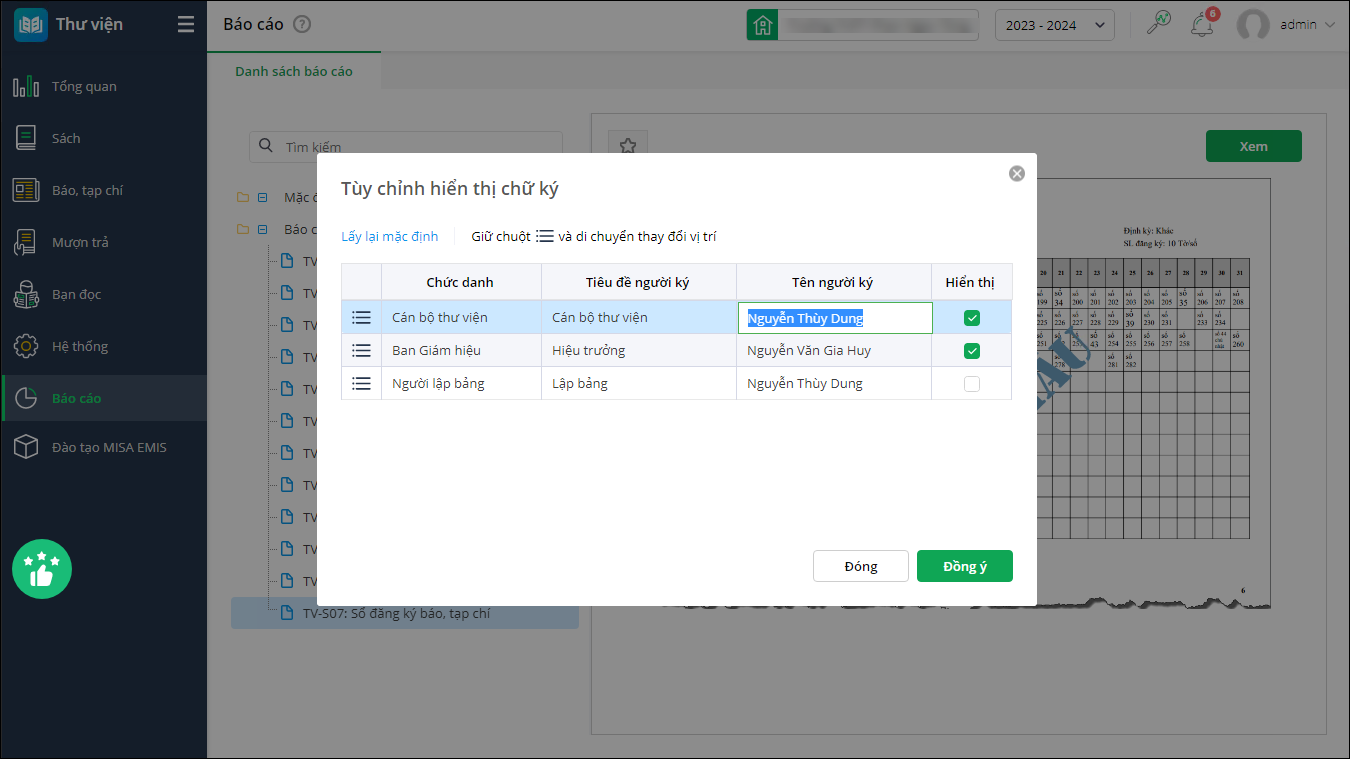Go to Bạn đọc in sidebar
Viewport: 1350px width, 759px height.
[76, 295]
